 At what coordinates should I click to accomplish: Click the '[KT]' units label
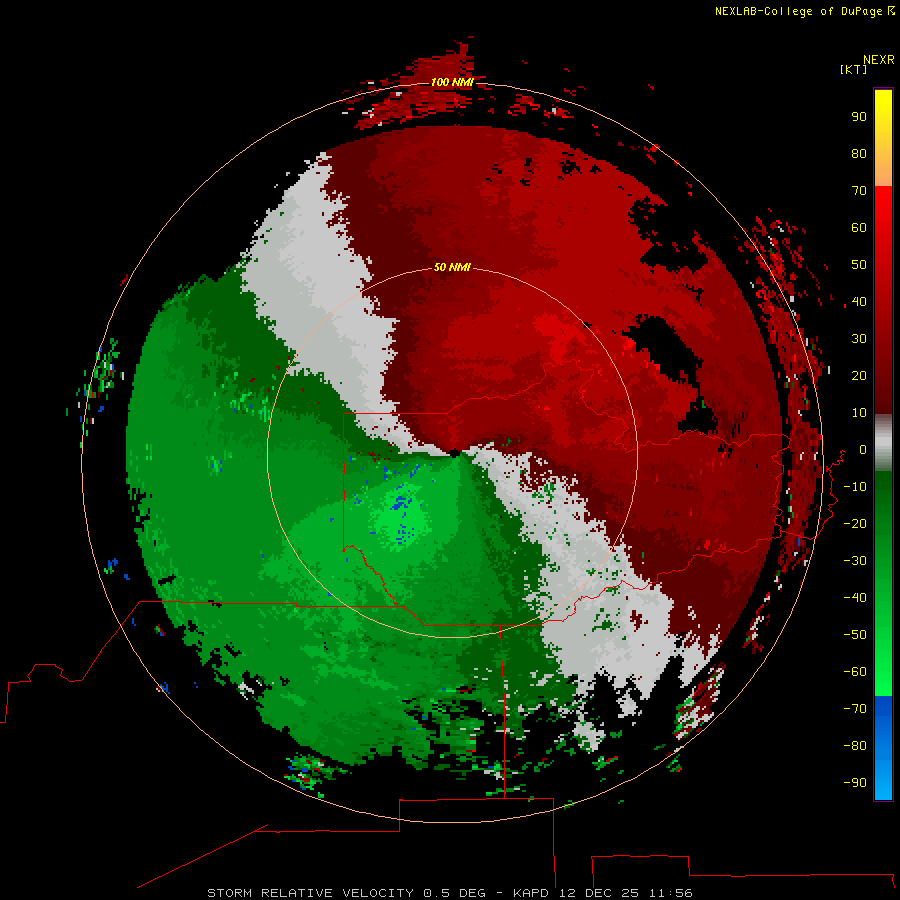[853, 69]
